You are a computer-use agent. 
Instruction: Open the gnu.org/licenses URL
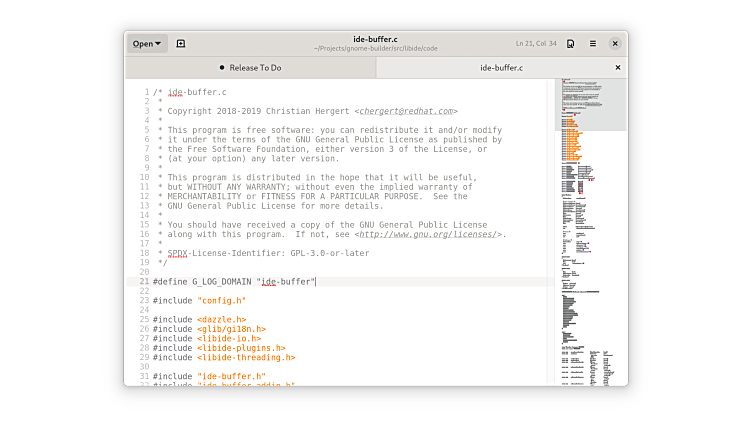(x=428, y=234)
